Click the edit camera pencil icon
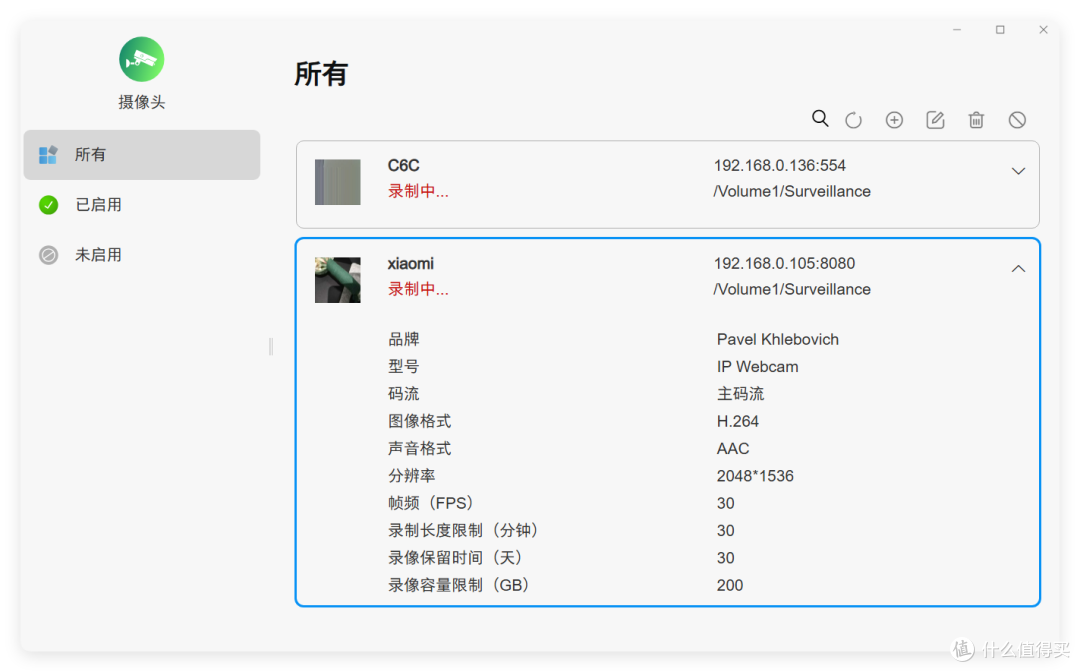Viewport: 1080px width, 672px height. pos(935,120)
